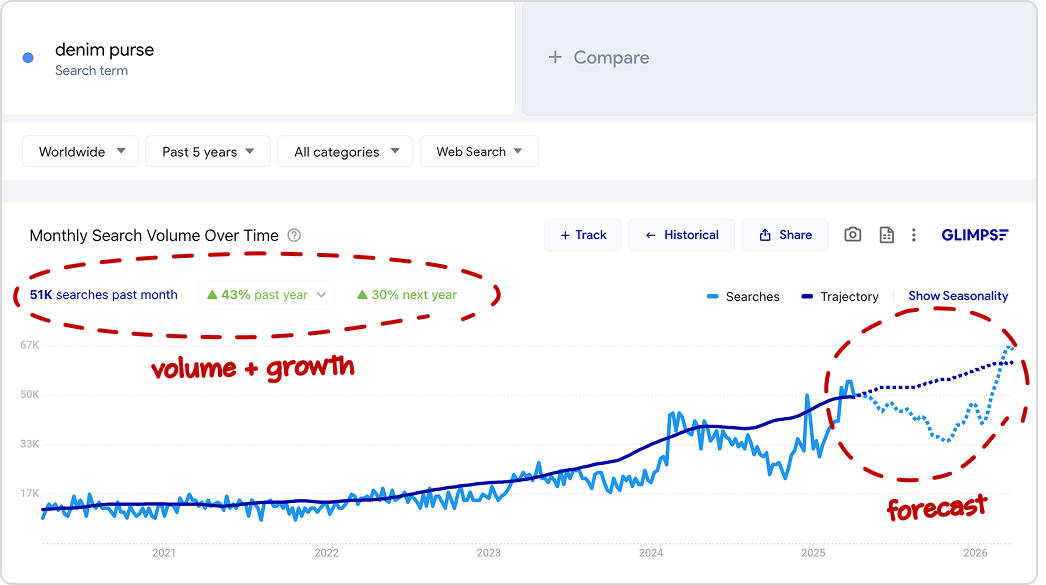This screenshot has height=585, width=1046.
Task: Click the Historical button
Action: tap(682, 235)
